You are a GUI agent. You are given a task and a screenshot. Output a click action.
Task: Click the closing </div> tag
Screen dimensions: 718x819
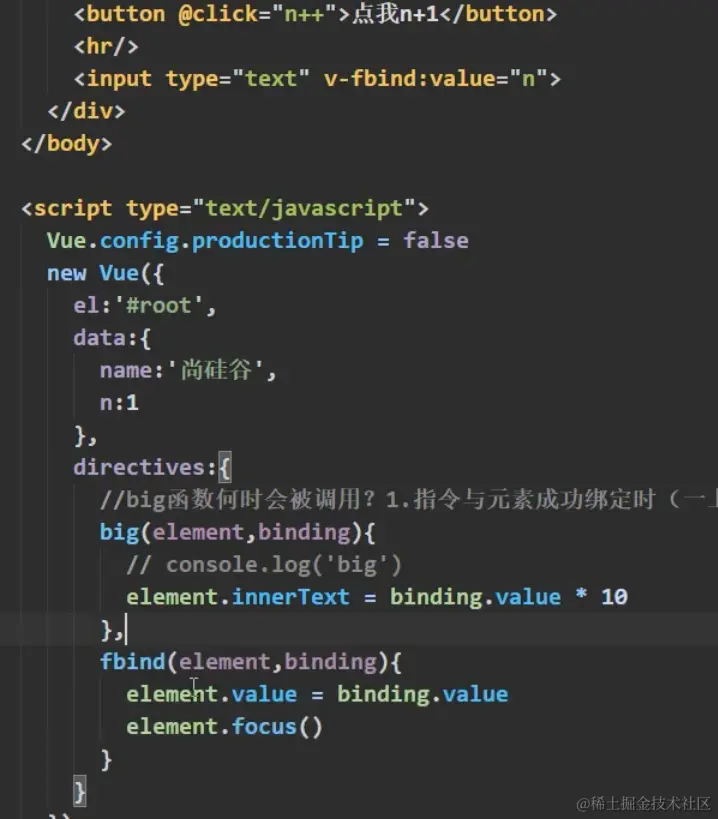tap(86, 111)
